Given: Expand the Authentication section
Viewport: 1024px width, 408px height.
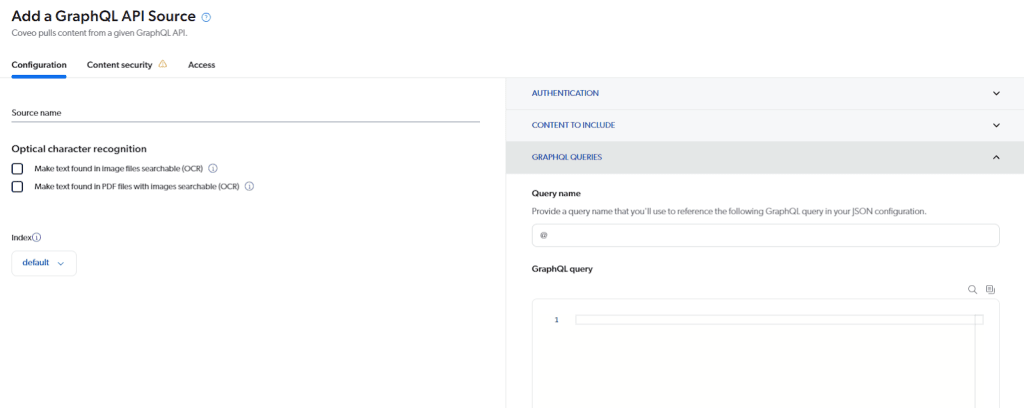Looking at the screenshot, I should [x=995, y=93].
